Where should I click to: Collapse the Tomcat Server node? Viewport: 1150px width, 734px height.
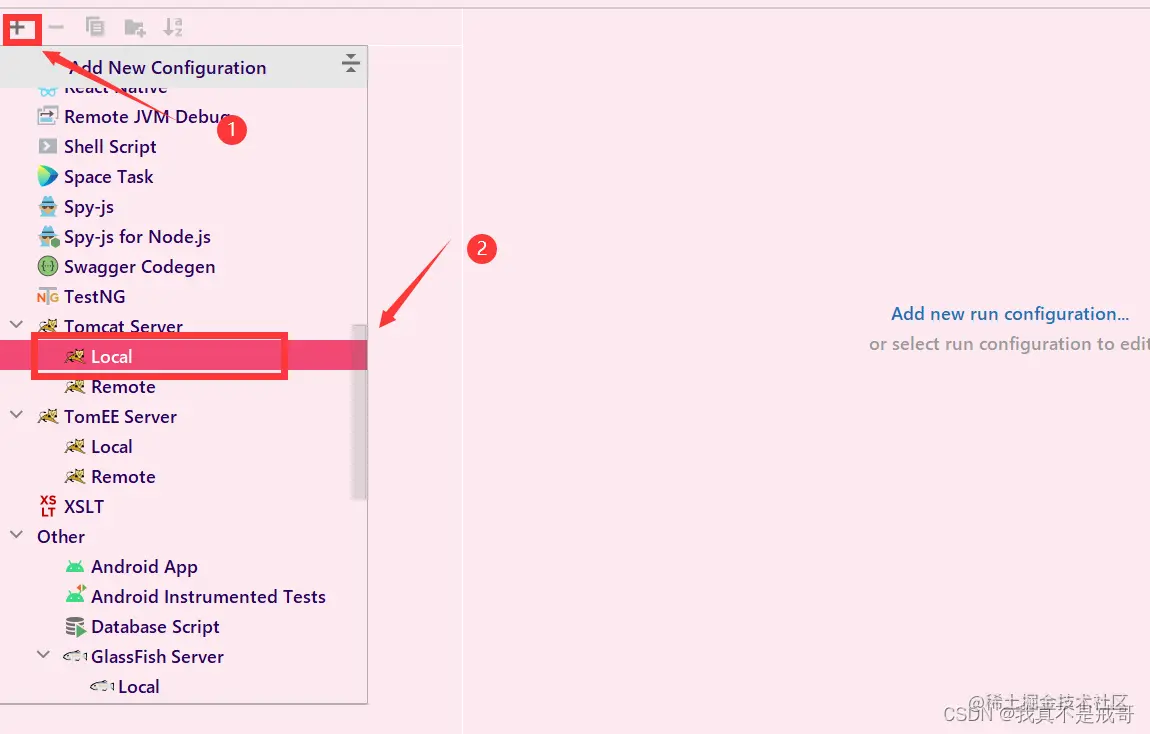point(16,325)
